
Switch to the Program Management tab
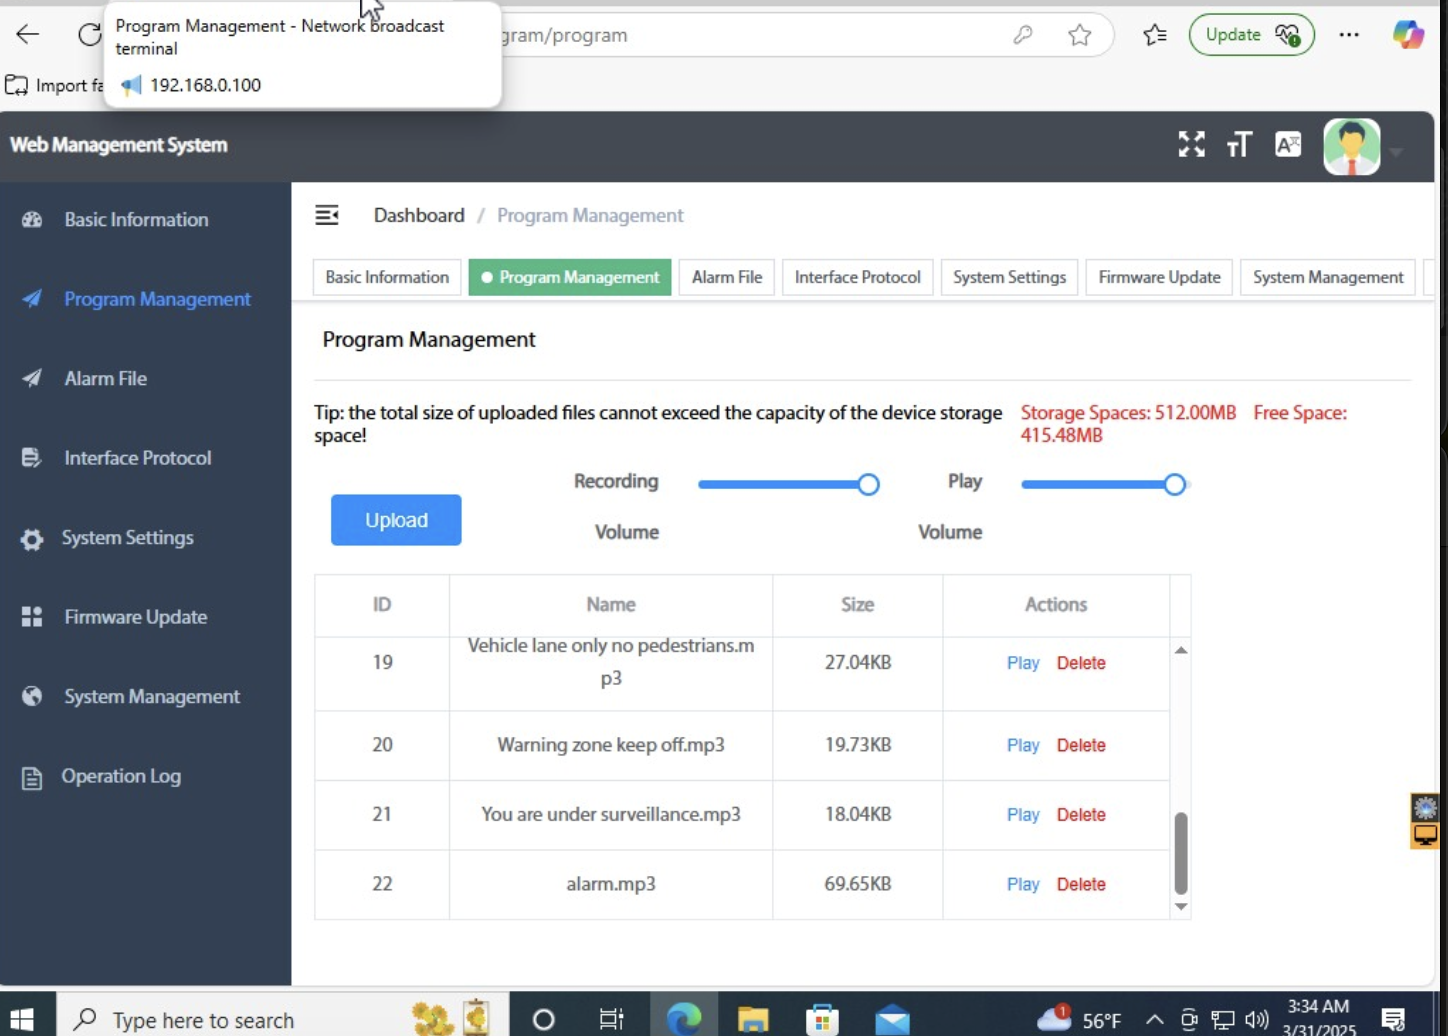pyautogui.click(x=570, y=277)
